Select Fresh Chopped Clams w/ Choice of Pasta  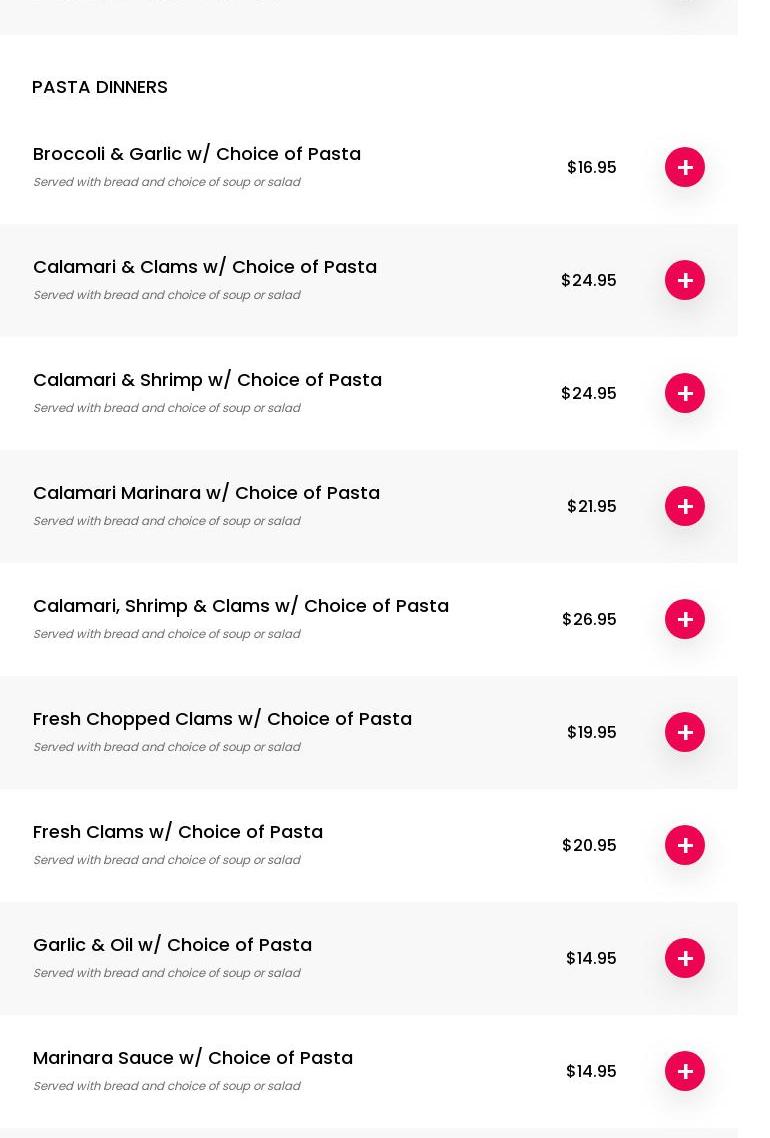222,719
